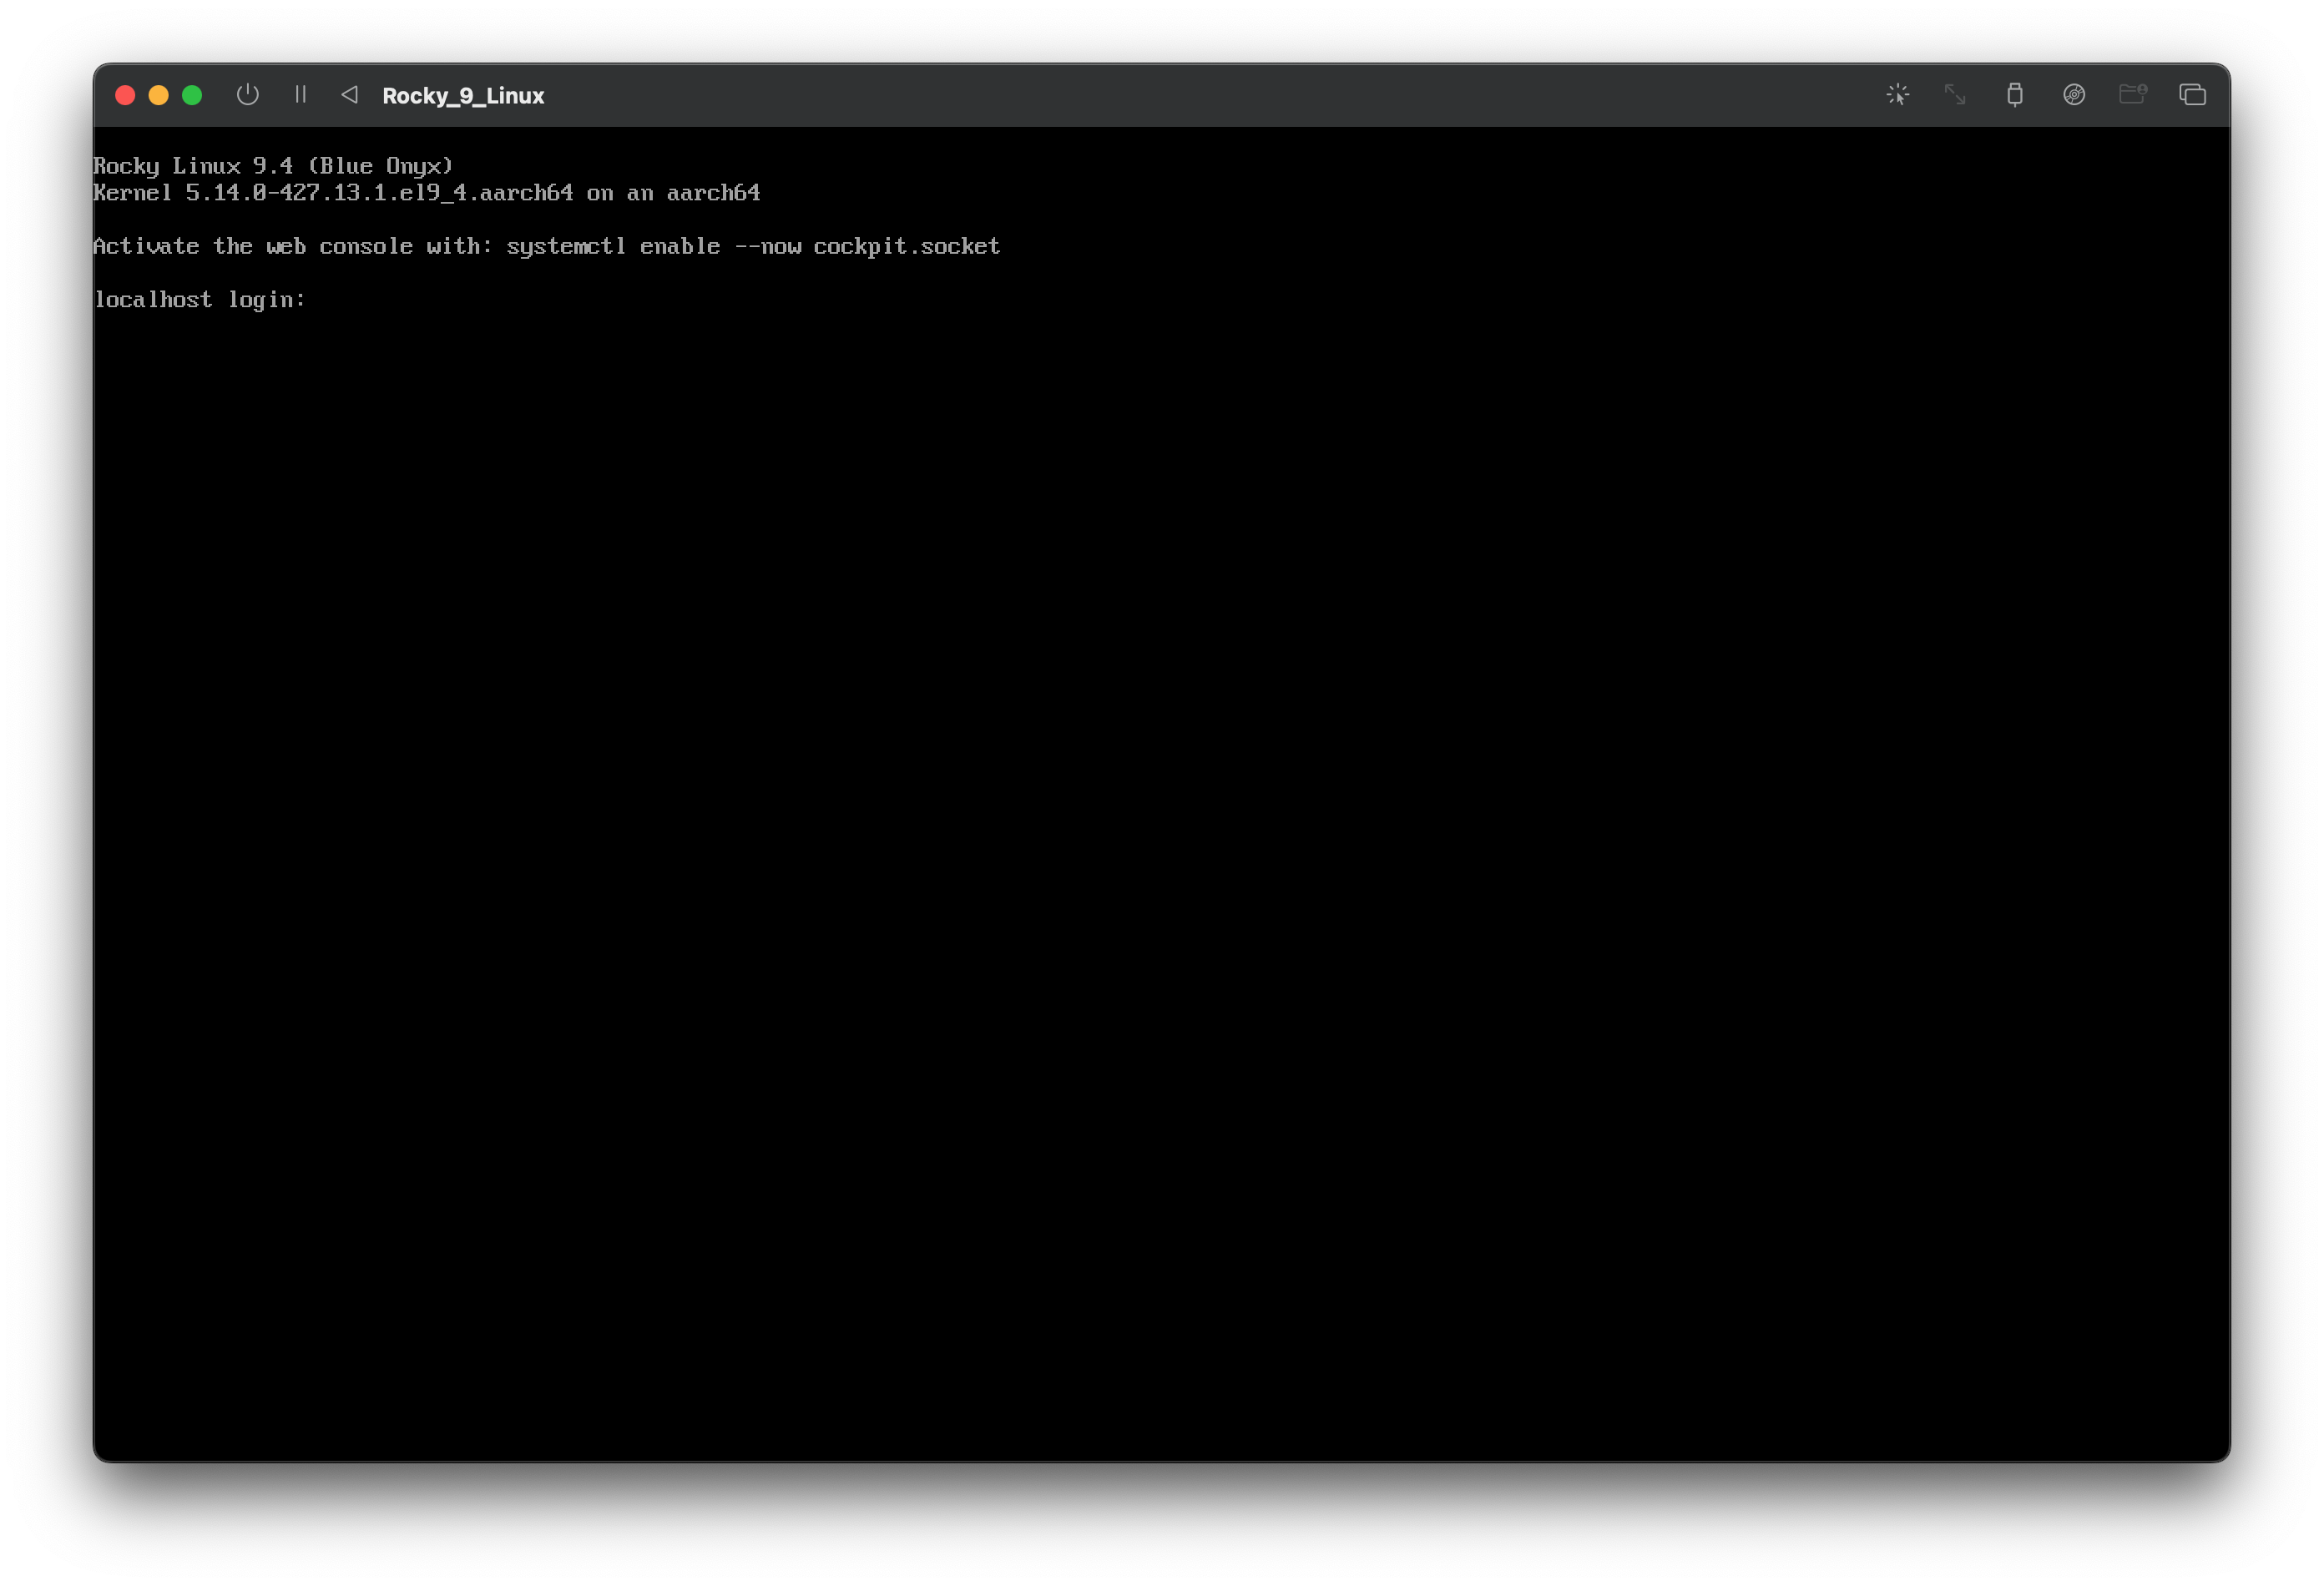The image size is (2324, 1586).
Task: Click the power button for the VM
Action: pos(248,95)
